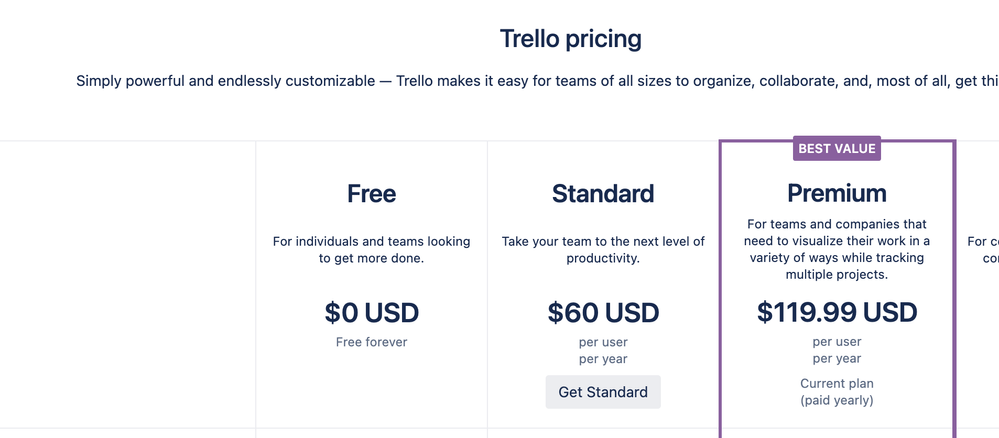This screenshot has width=999, height=438.
Task: Select the Standard plan title
Action: click(603, 193)
